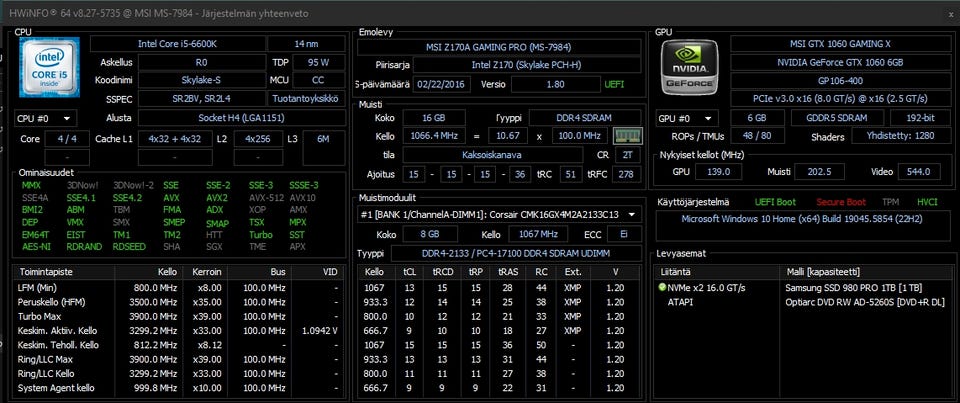Click the 4x32 + 4x32 L1 cache value
960x403 pixels.
tap(175, 139)
